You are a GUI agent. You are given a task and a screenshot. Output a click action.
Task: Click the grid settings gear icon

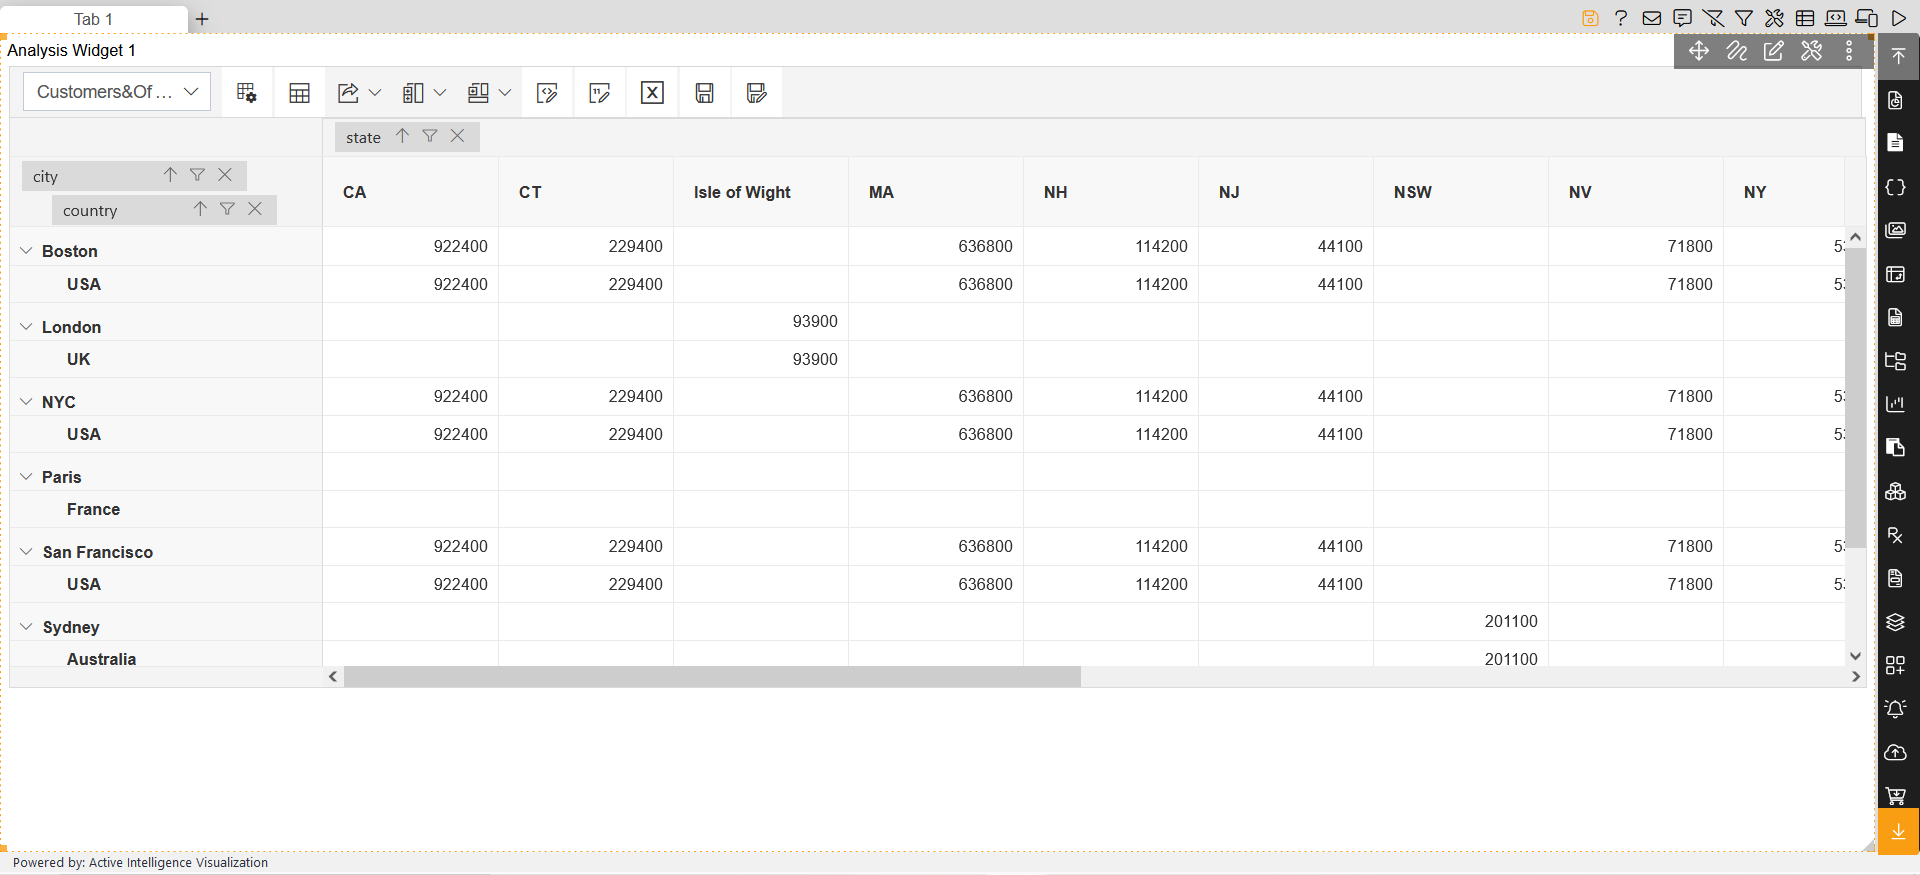(247, 93)
